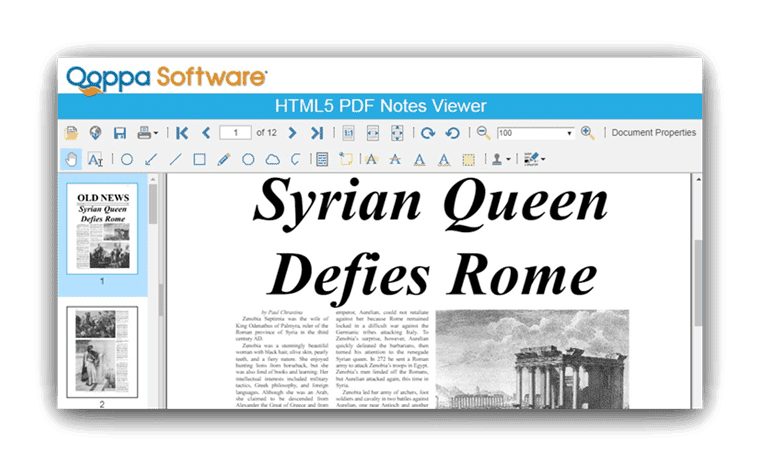This screenshot has width=760, height=476.
Task: Select the Strikethrough text tool
Action: (x=396, y=159)
